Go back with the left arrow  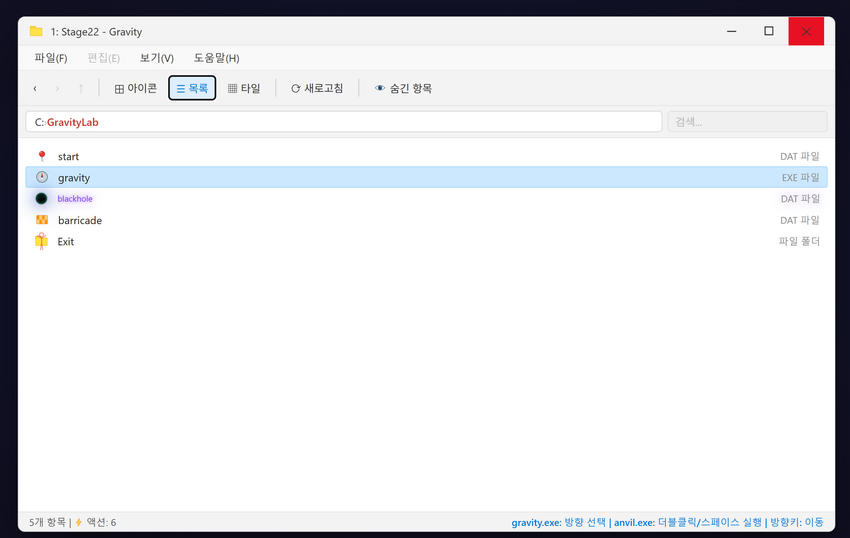pyautogui.click(x=35, y=88)
